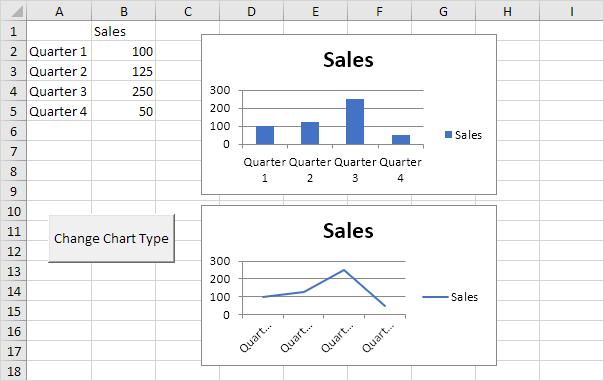Click the Quarter 4 cell
Viewport: 604px width, 381px height.
59,111
